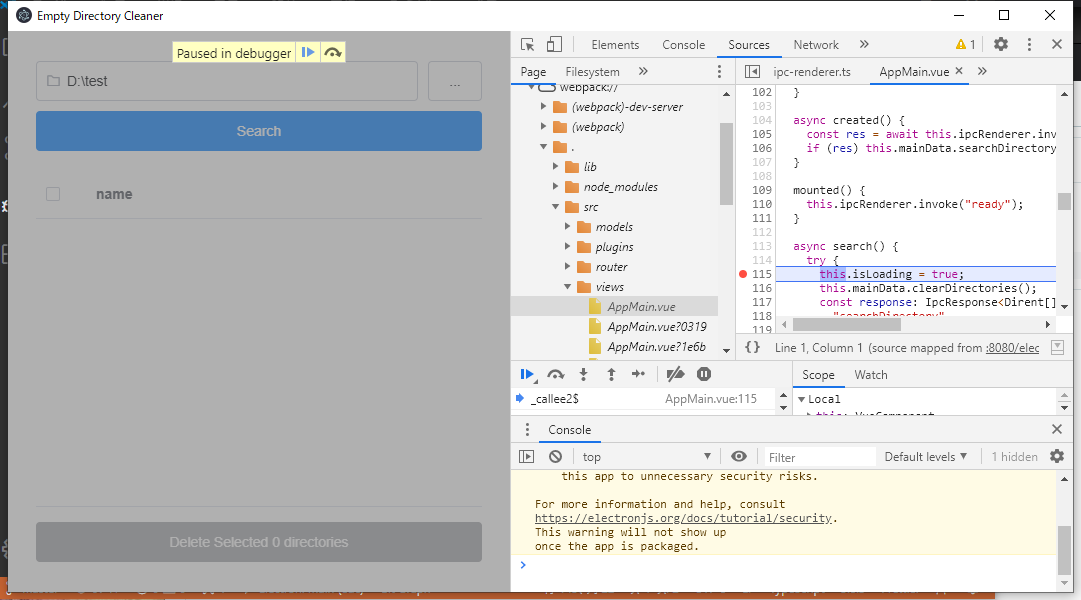Resume script execution in paused overlay
The height and width of the screenshot is (600, 1081).
308,52
